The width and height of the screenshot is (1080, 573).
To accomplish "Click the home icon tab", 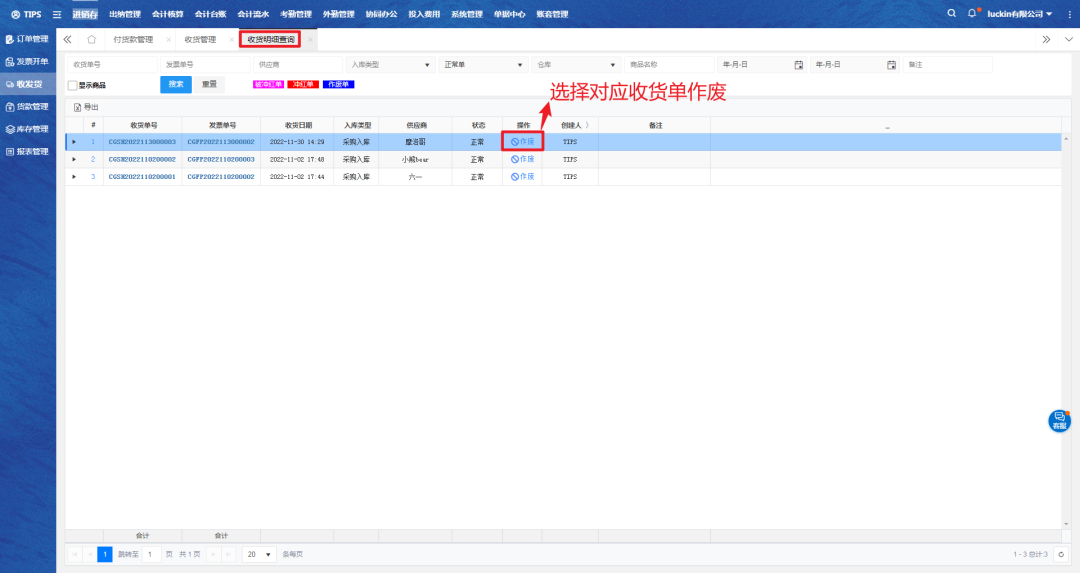I will click(91, 40).
